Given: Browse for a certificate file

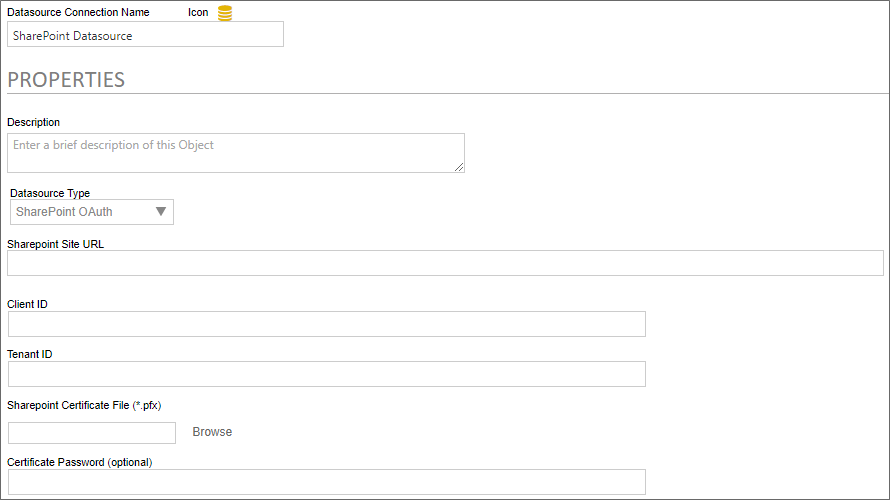Looking at the screenshot, I should [x=212, y=432].
